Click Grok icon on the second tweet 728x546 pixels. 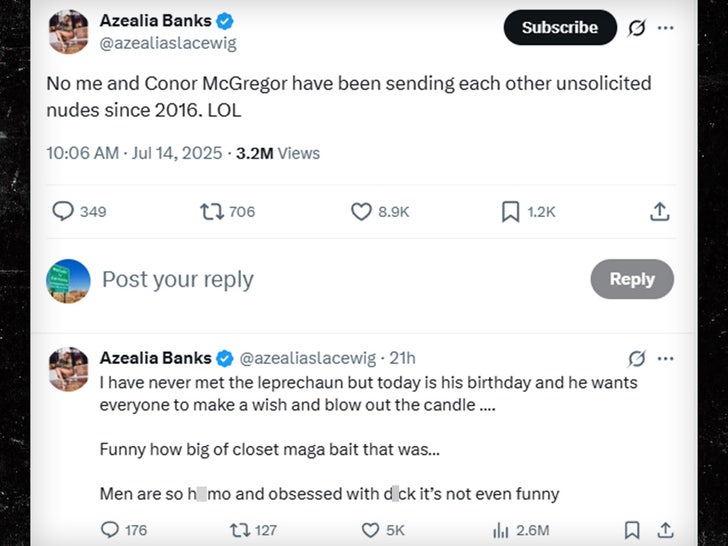(636, 358)
